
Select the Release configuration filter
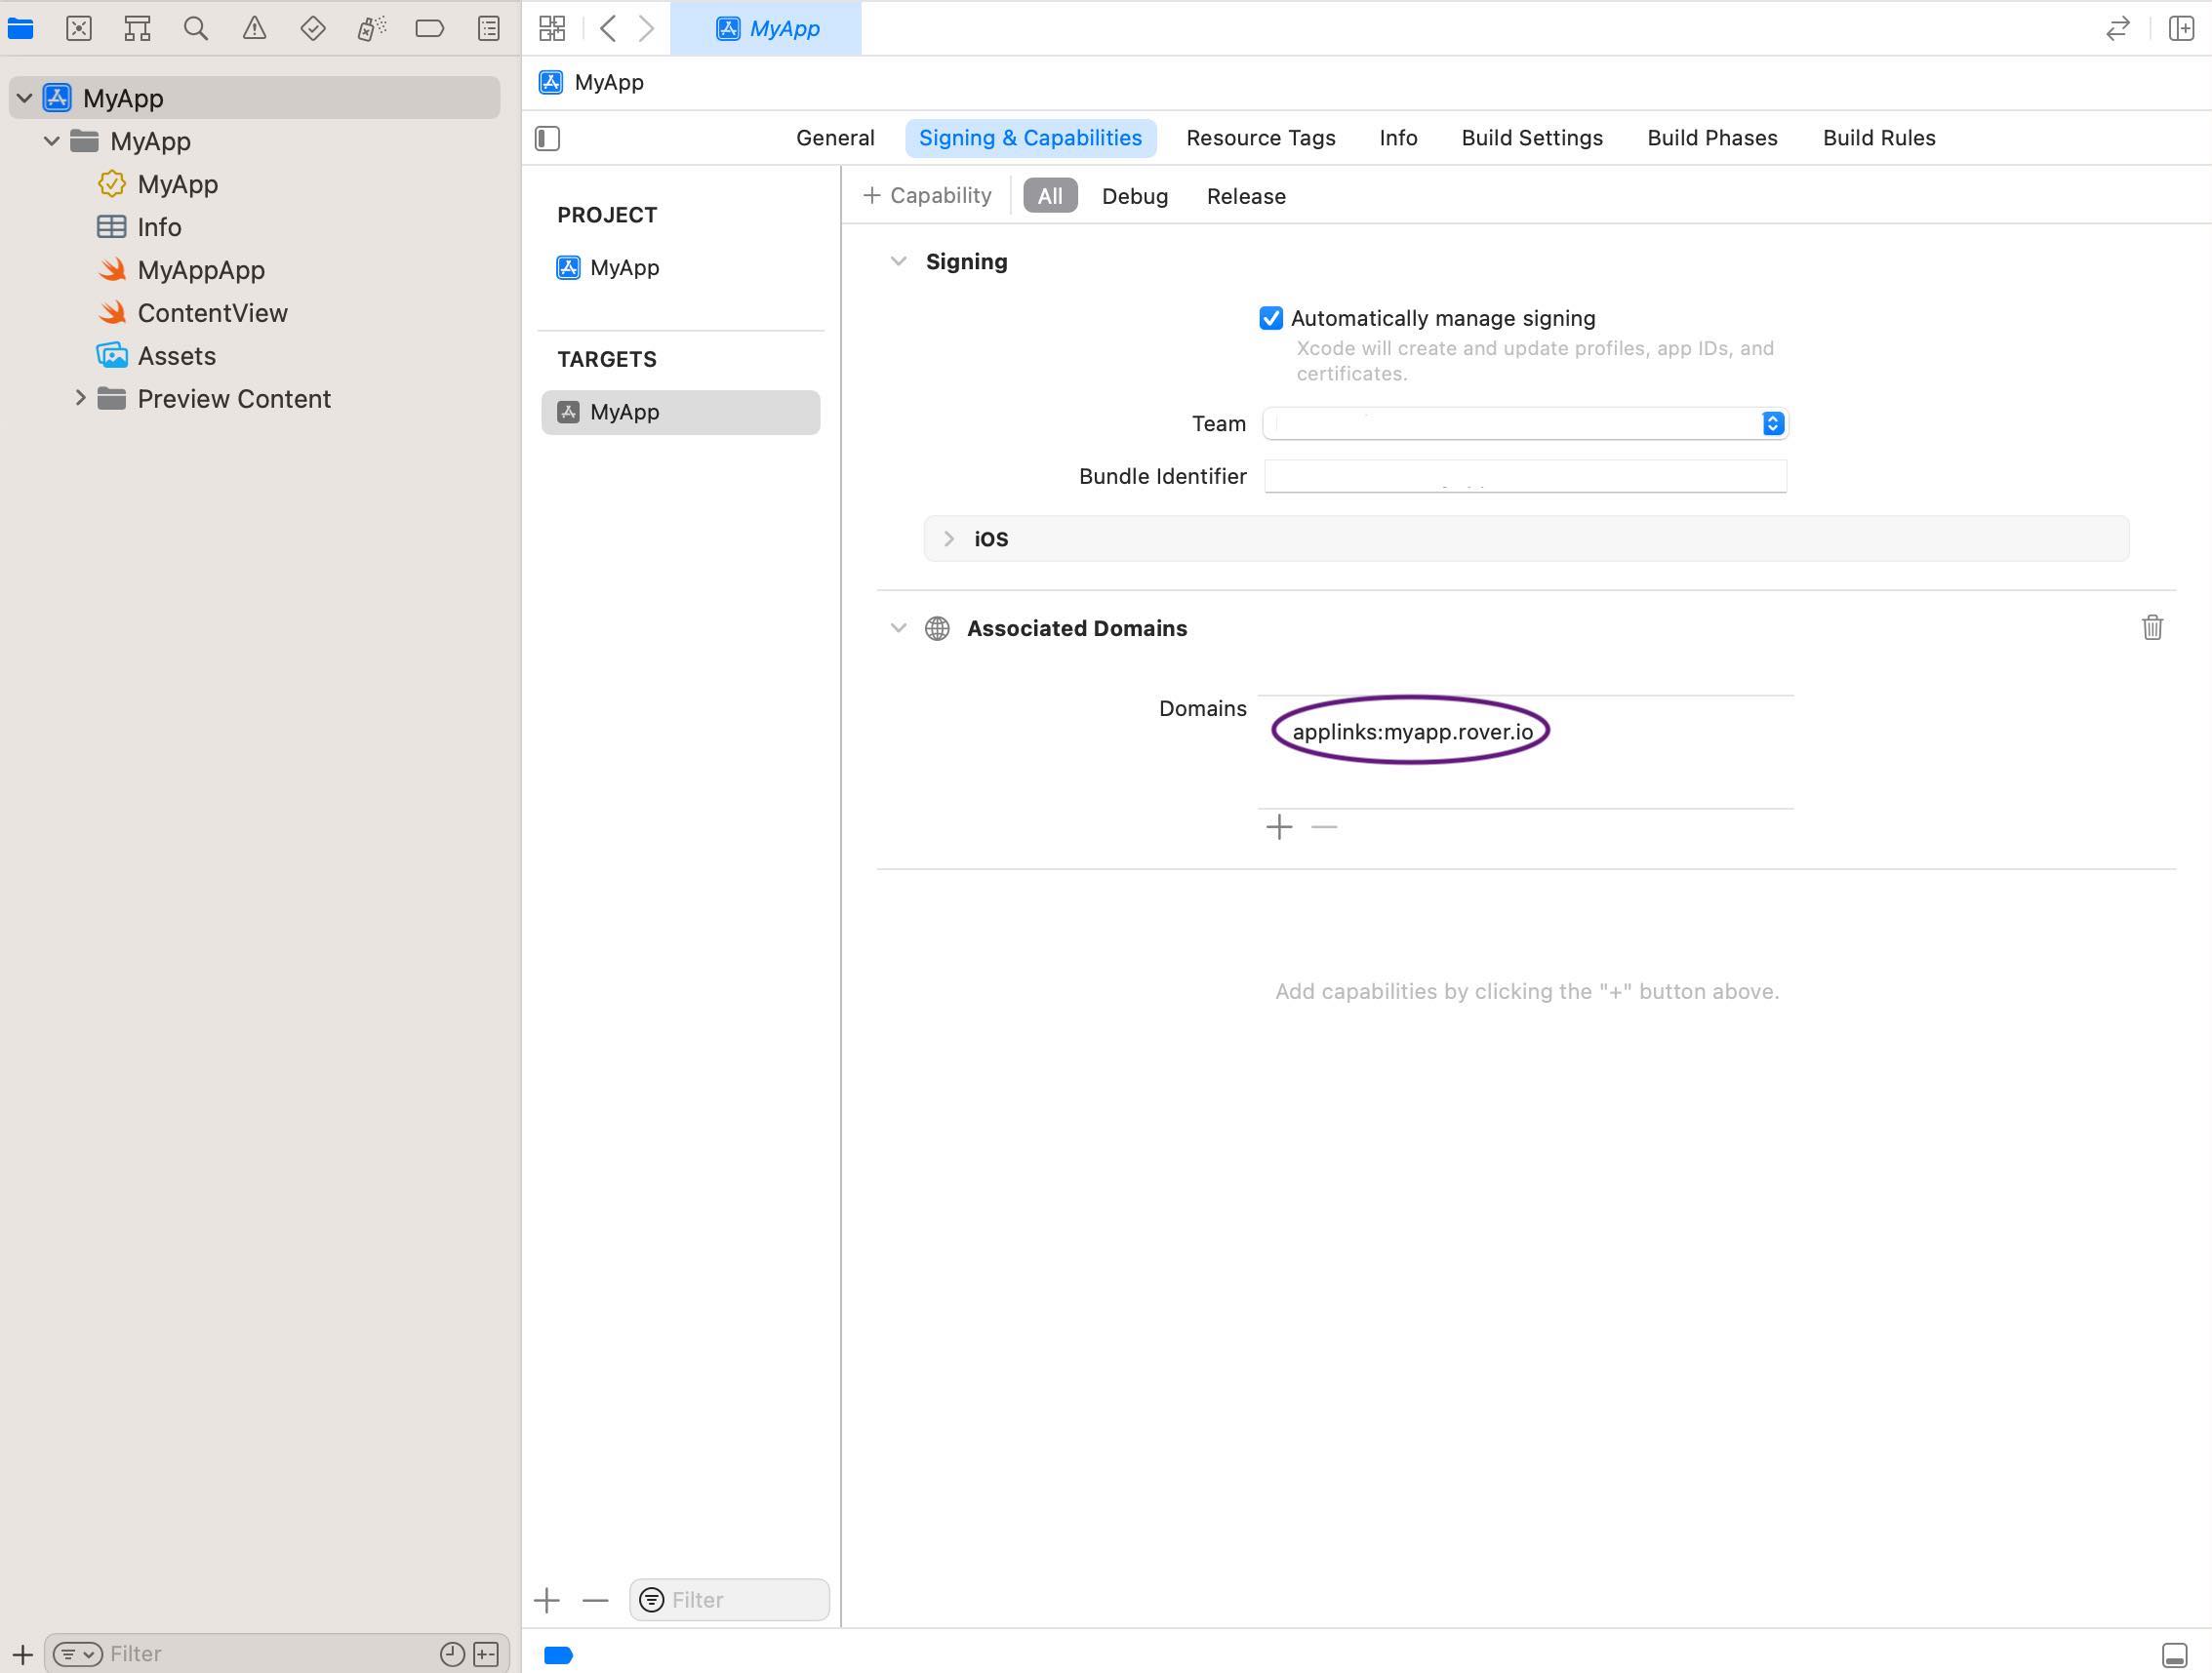click(x=1246, y=196)
